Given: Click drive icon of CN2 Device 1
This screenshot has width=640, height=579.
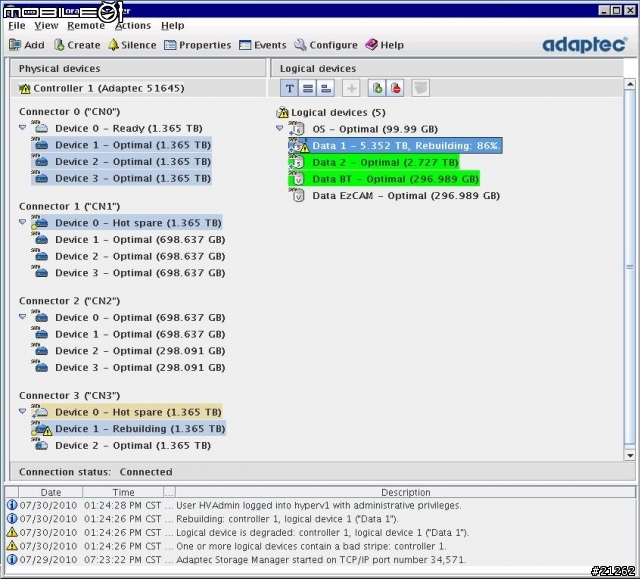Looking at the screenshot, I should pyautogui.click(x=40, y=334).
